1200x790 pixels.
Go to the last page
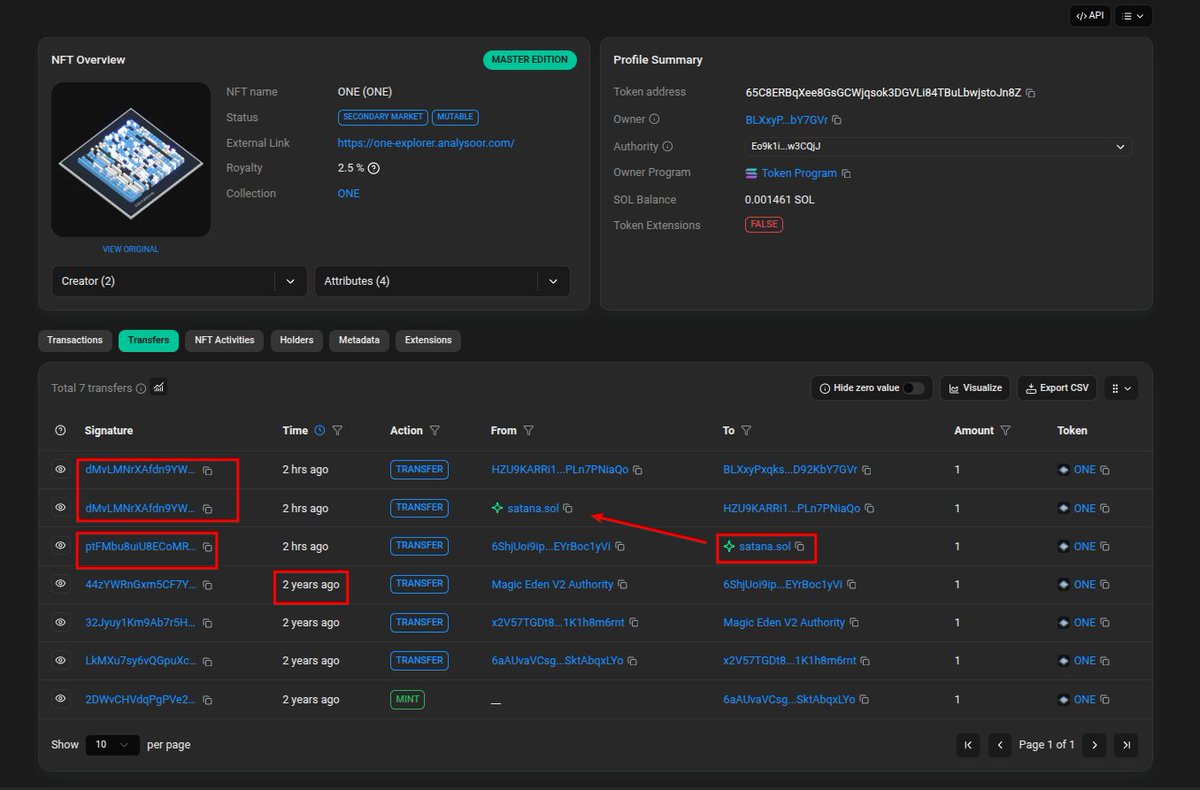pyautogui.click(x=1127, y=745)
